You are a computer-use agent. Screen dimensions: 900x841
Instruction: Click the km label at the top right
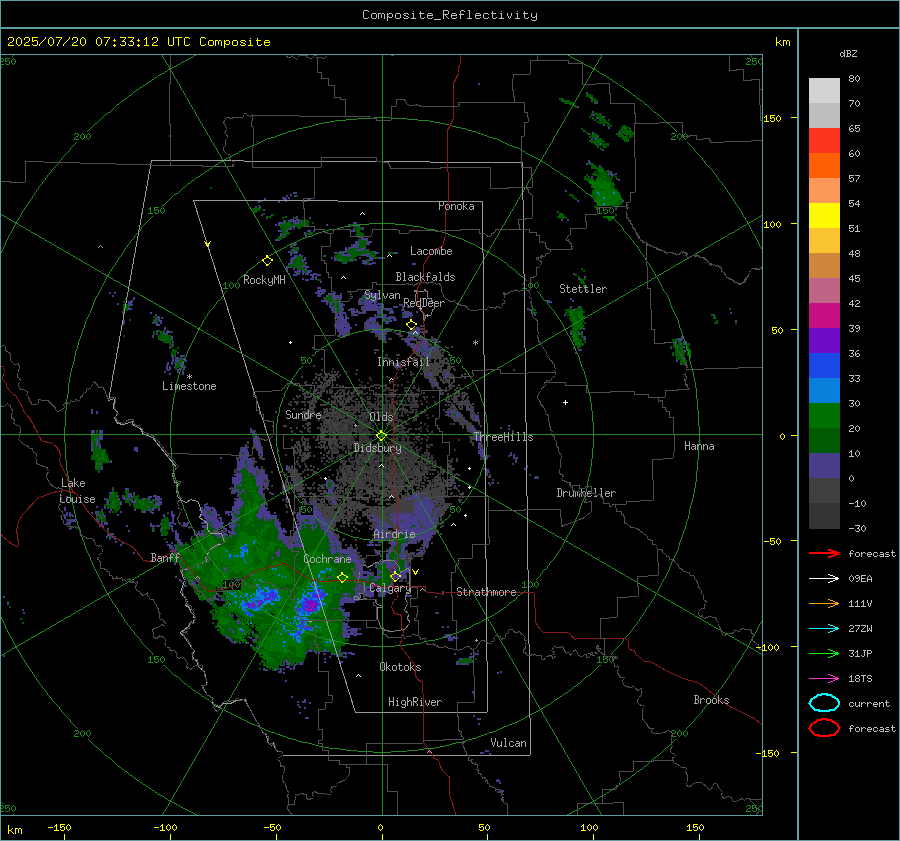click(782, 42)
